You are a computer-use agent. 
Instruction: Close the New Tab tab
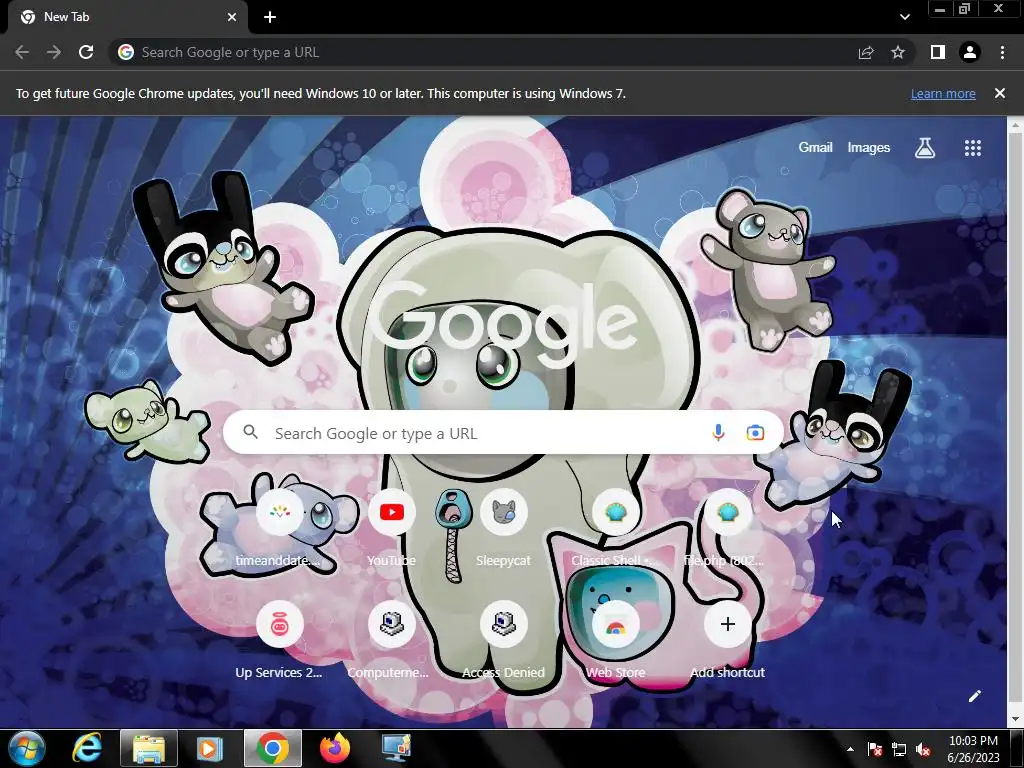(232, 17)
